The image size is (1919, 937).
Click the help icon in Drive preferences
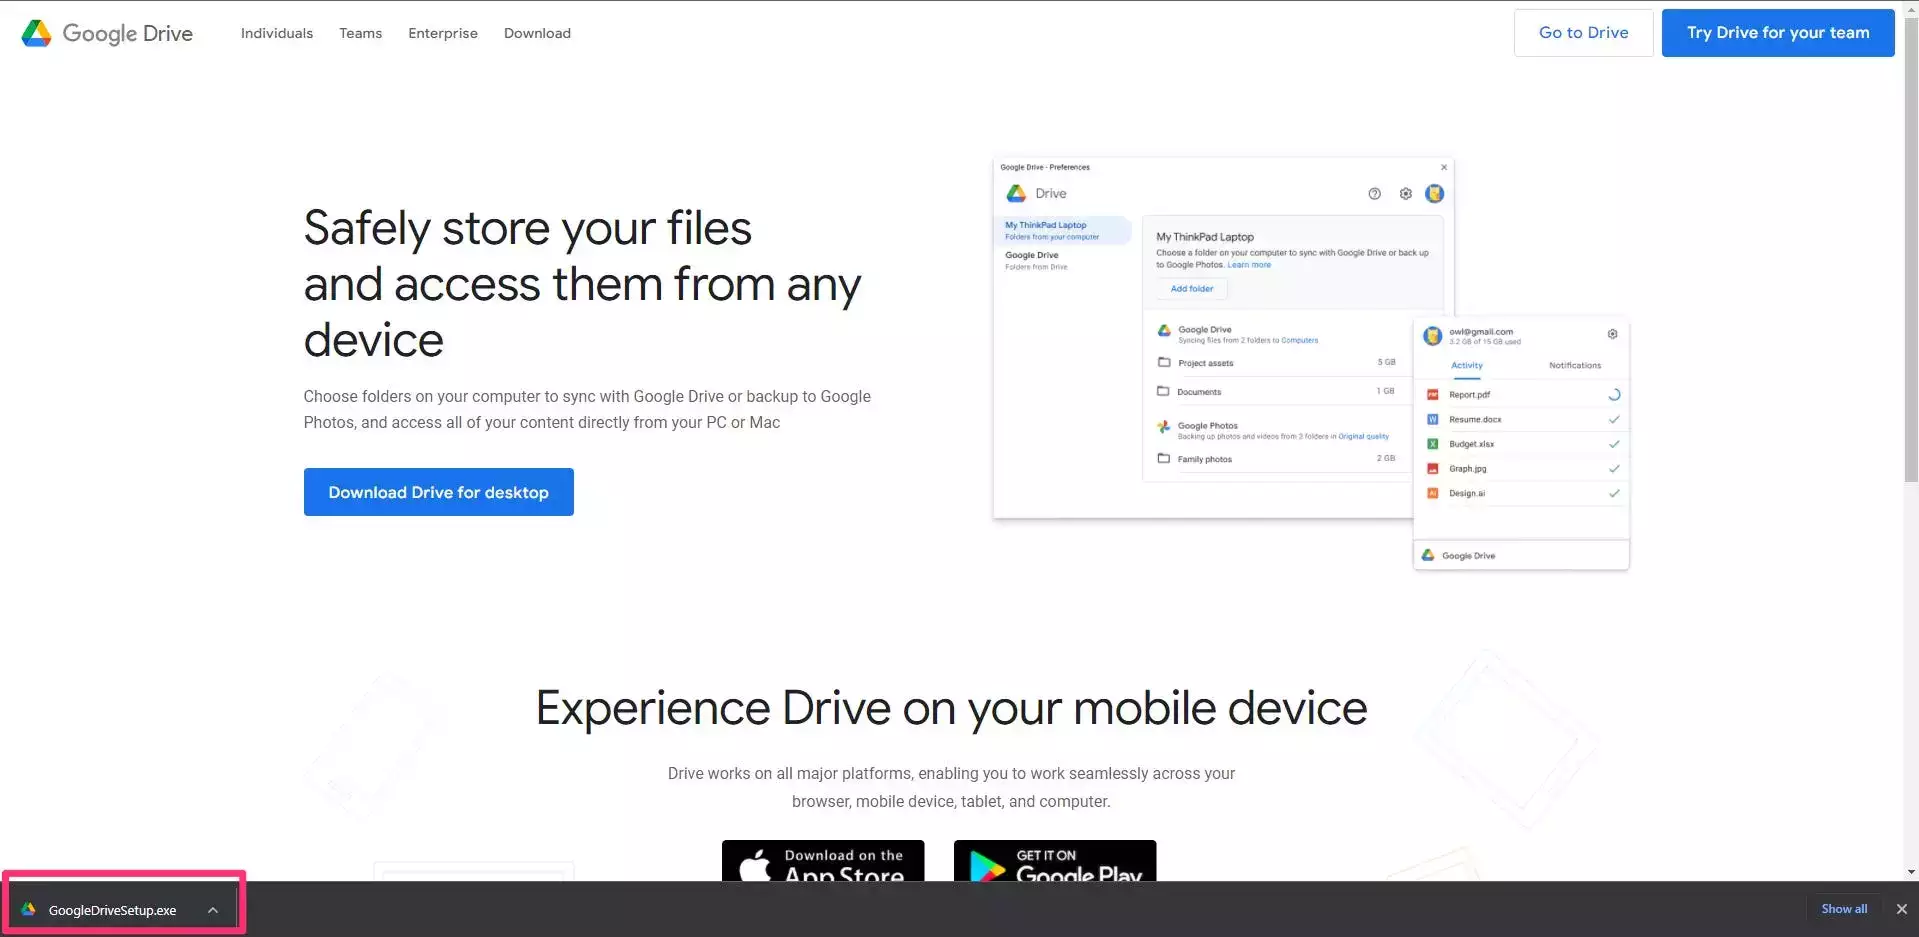1374,194
